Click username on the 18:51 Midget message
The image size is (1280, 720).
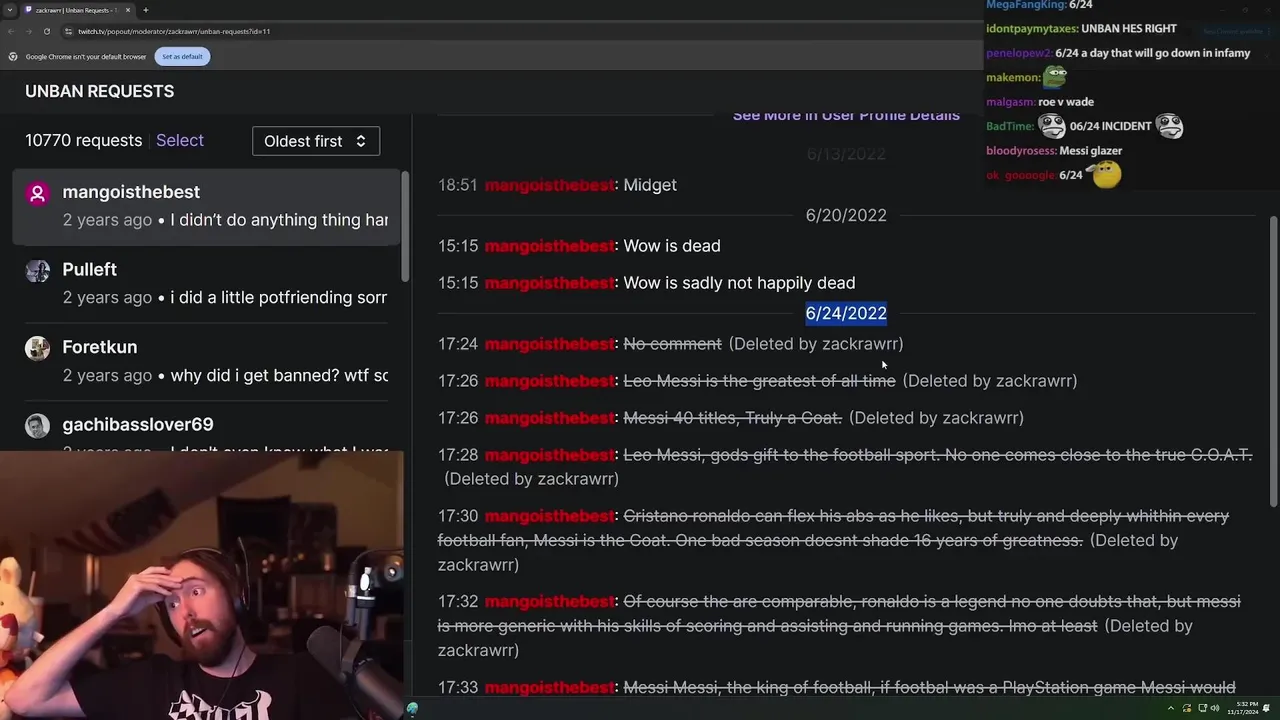click(549, 185)
